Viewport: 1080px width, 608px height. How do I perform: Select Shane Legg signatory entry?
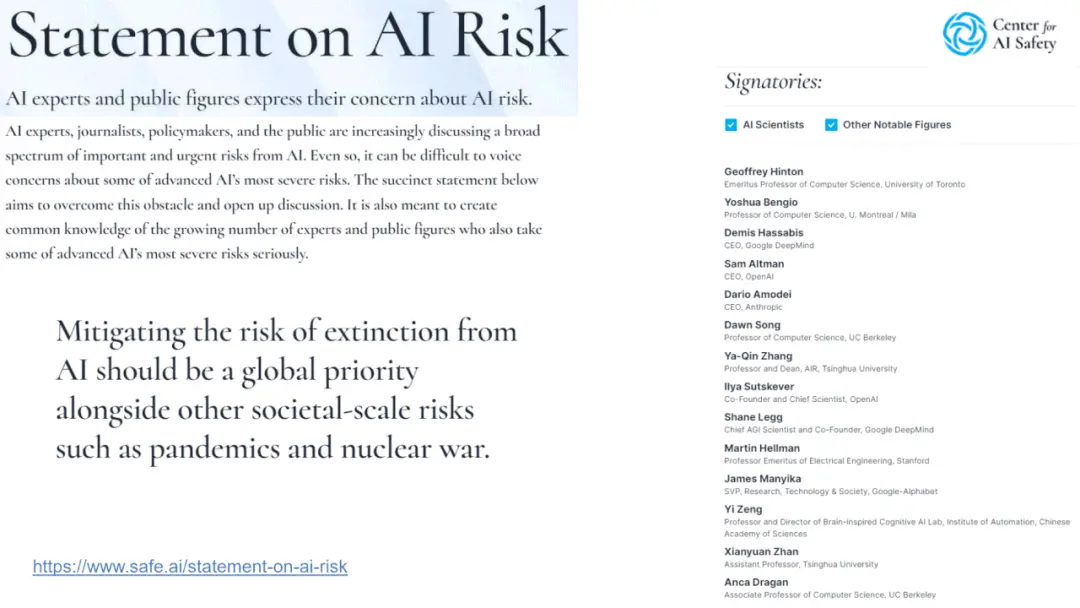coord(753,417)
